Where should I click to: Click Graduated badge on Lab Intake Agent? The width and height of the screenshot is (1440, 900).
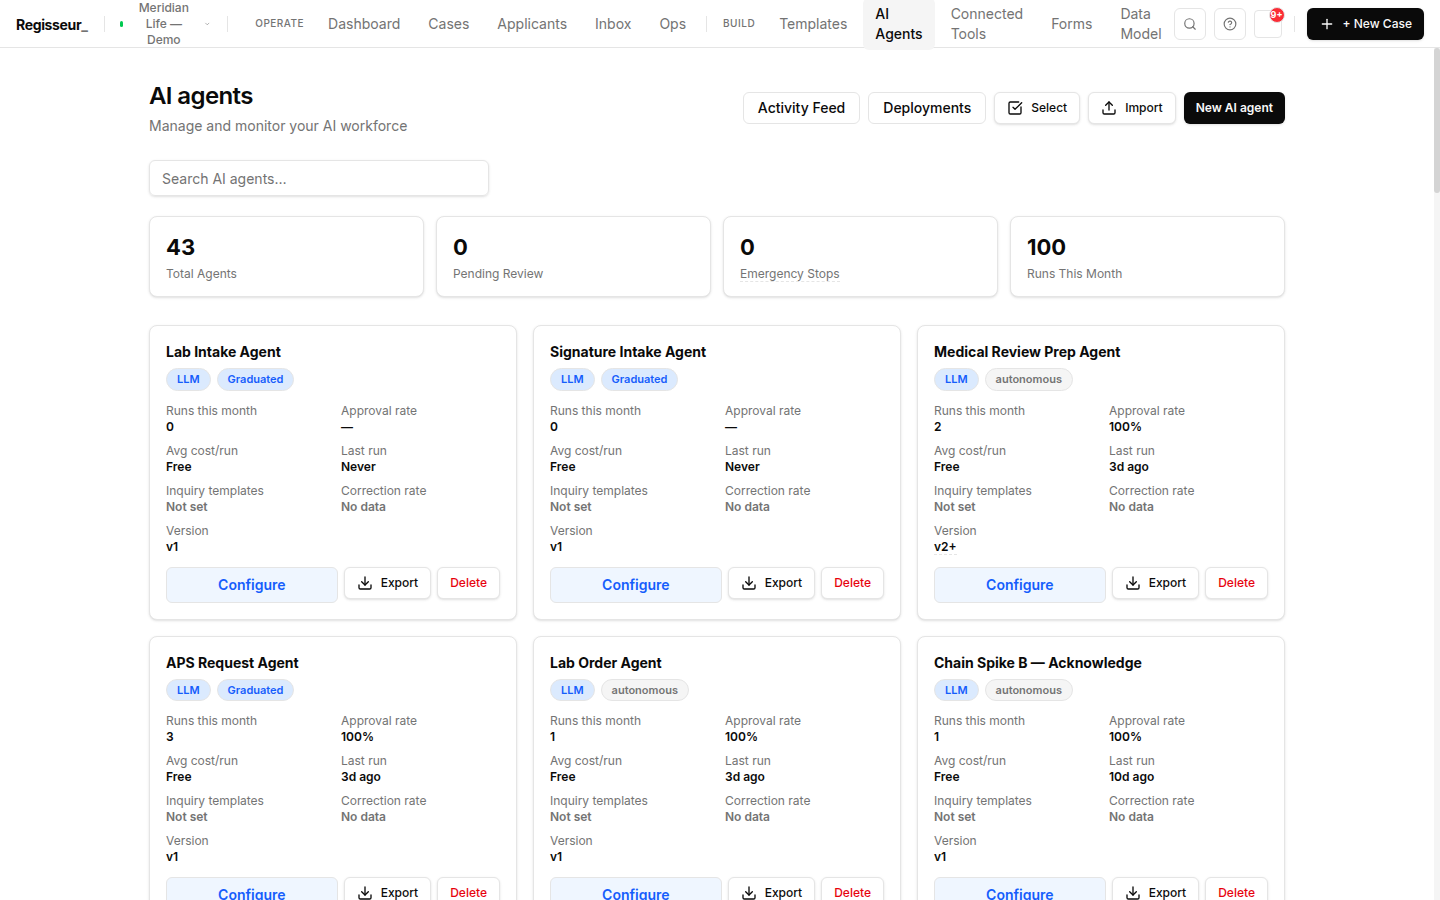[255, 379]
